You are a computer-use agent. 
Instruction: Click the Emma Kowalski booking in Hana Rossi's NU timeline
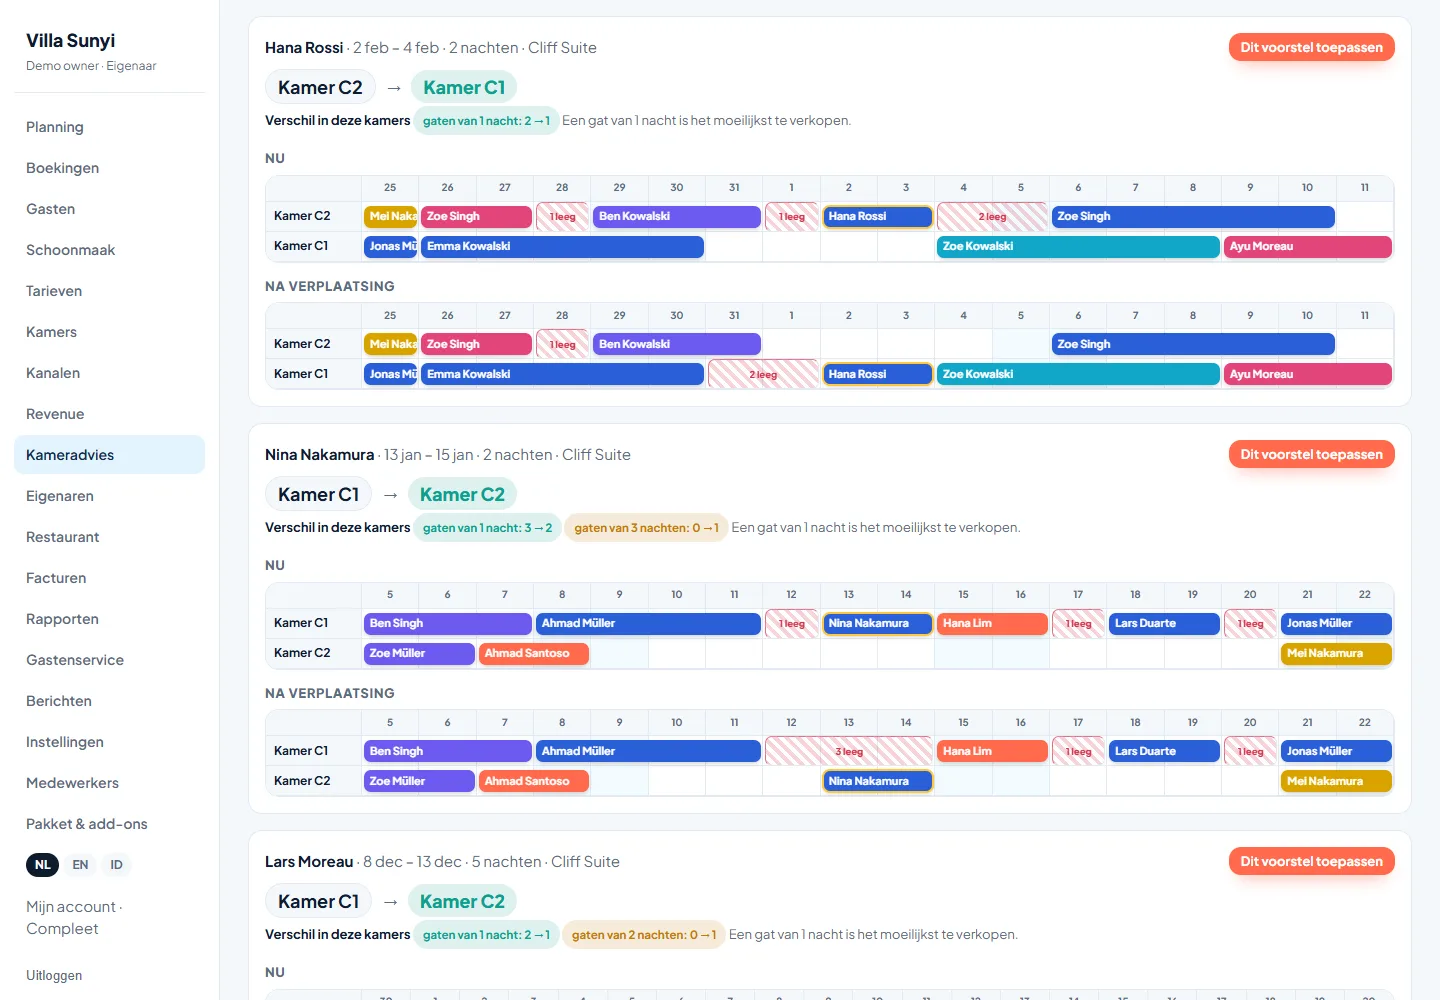562,246
